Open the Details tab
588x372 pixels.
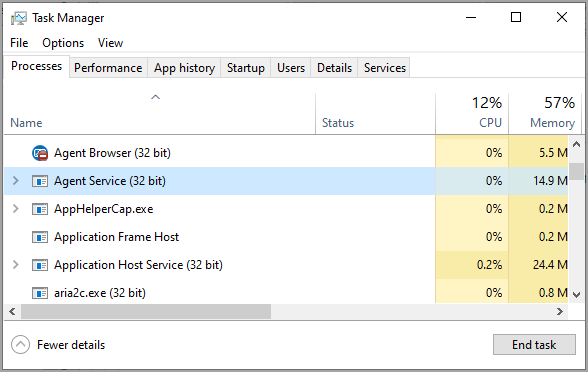pos(334,68)
